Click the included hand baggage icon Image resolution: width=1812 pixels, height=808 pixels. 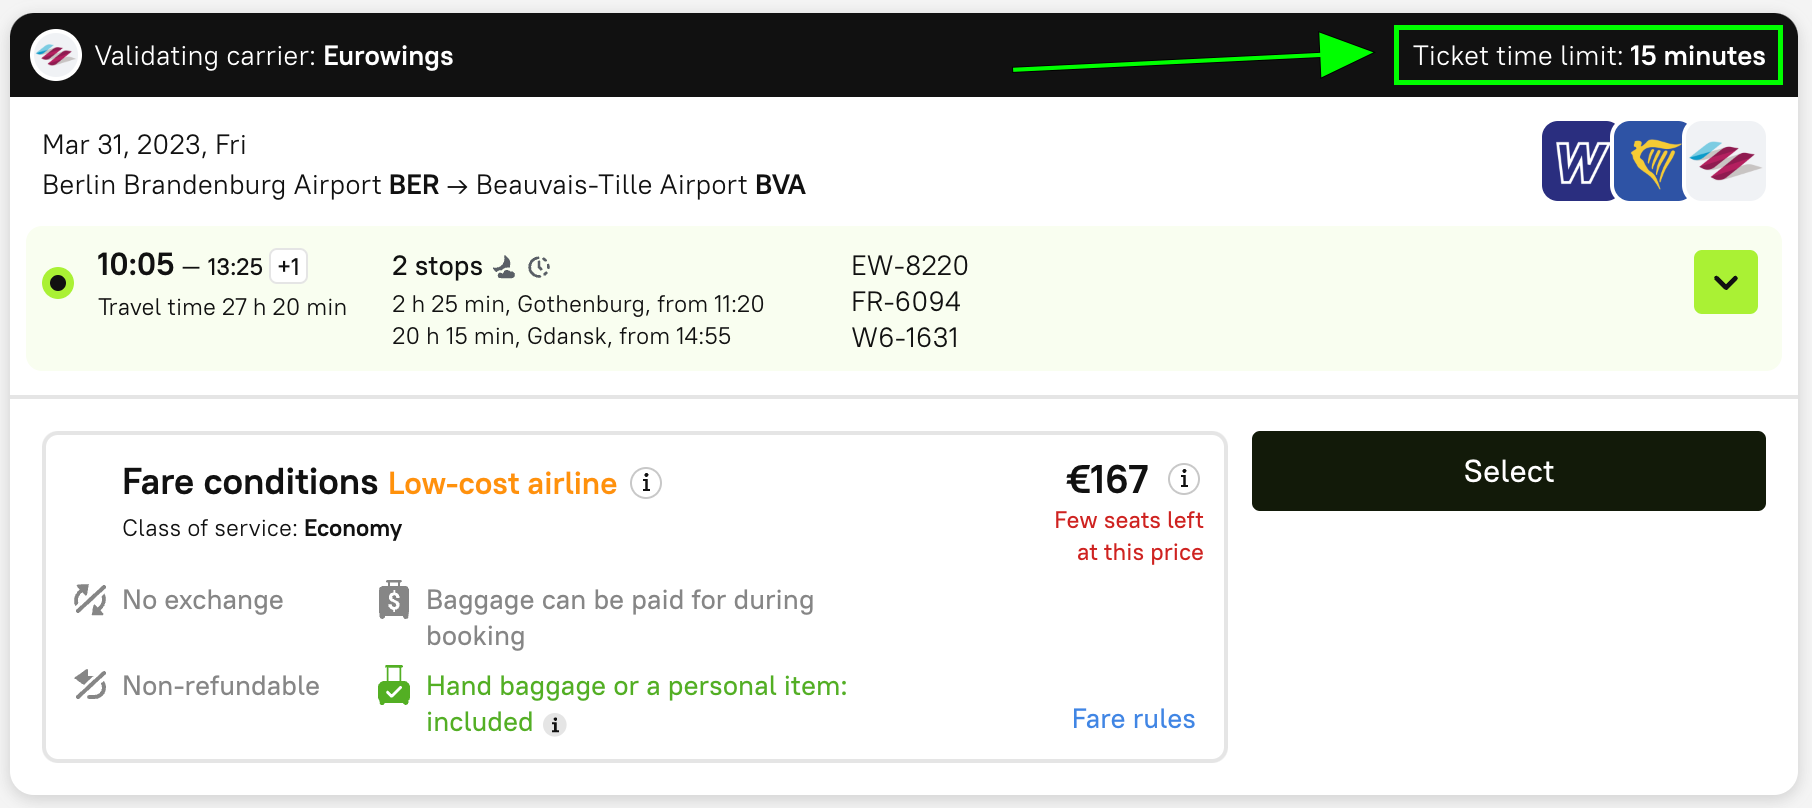(394, 686)
